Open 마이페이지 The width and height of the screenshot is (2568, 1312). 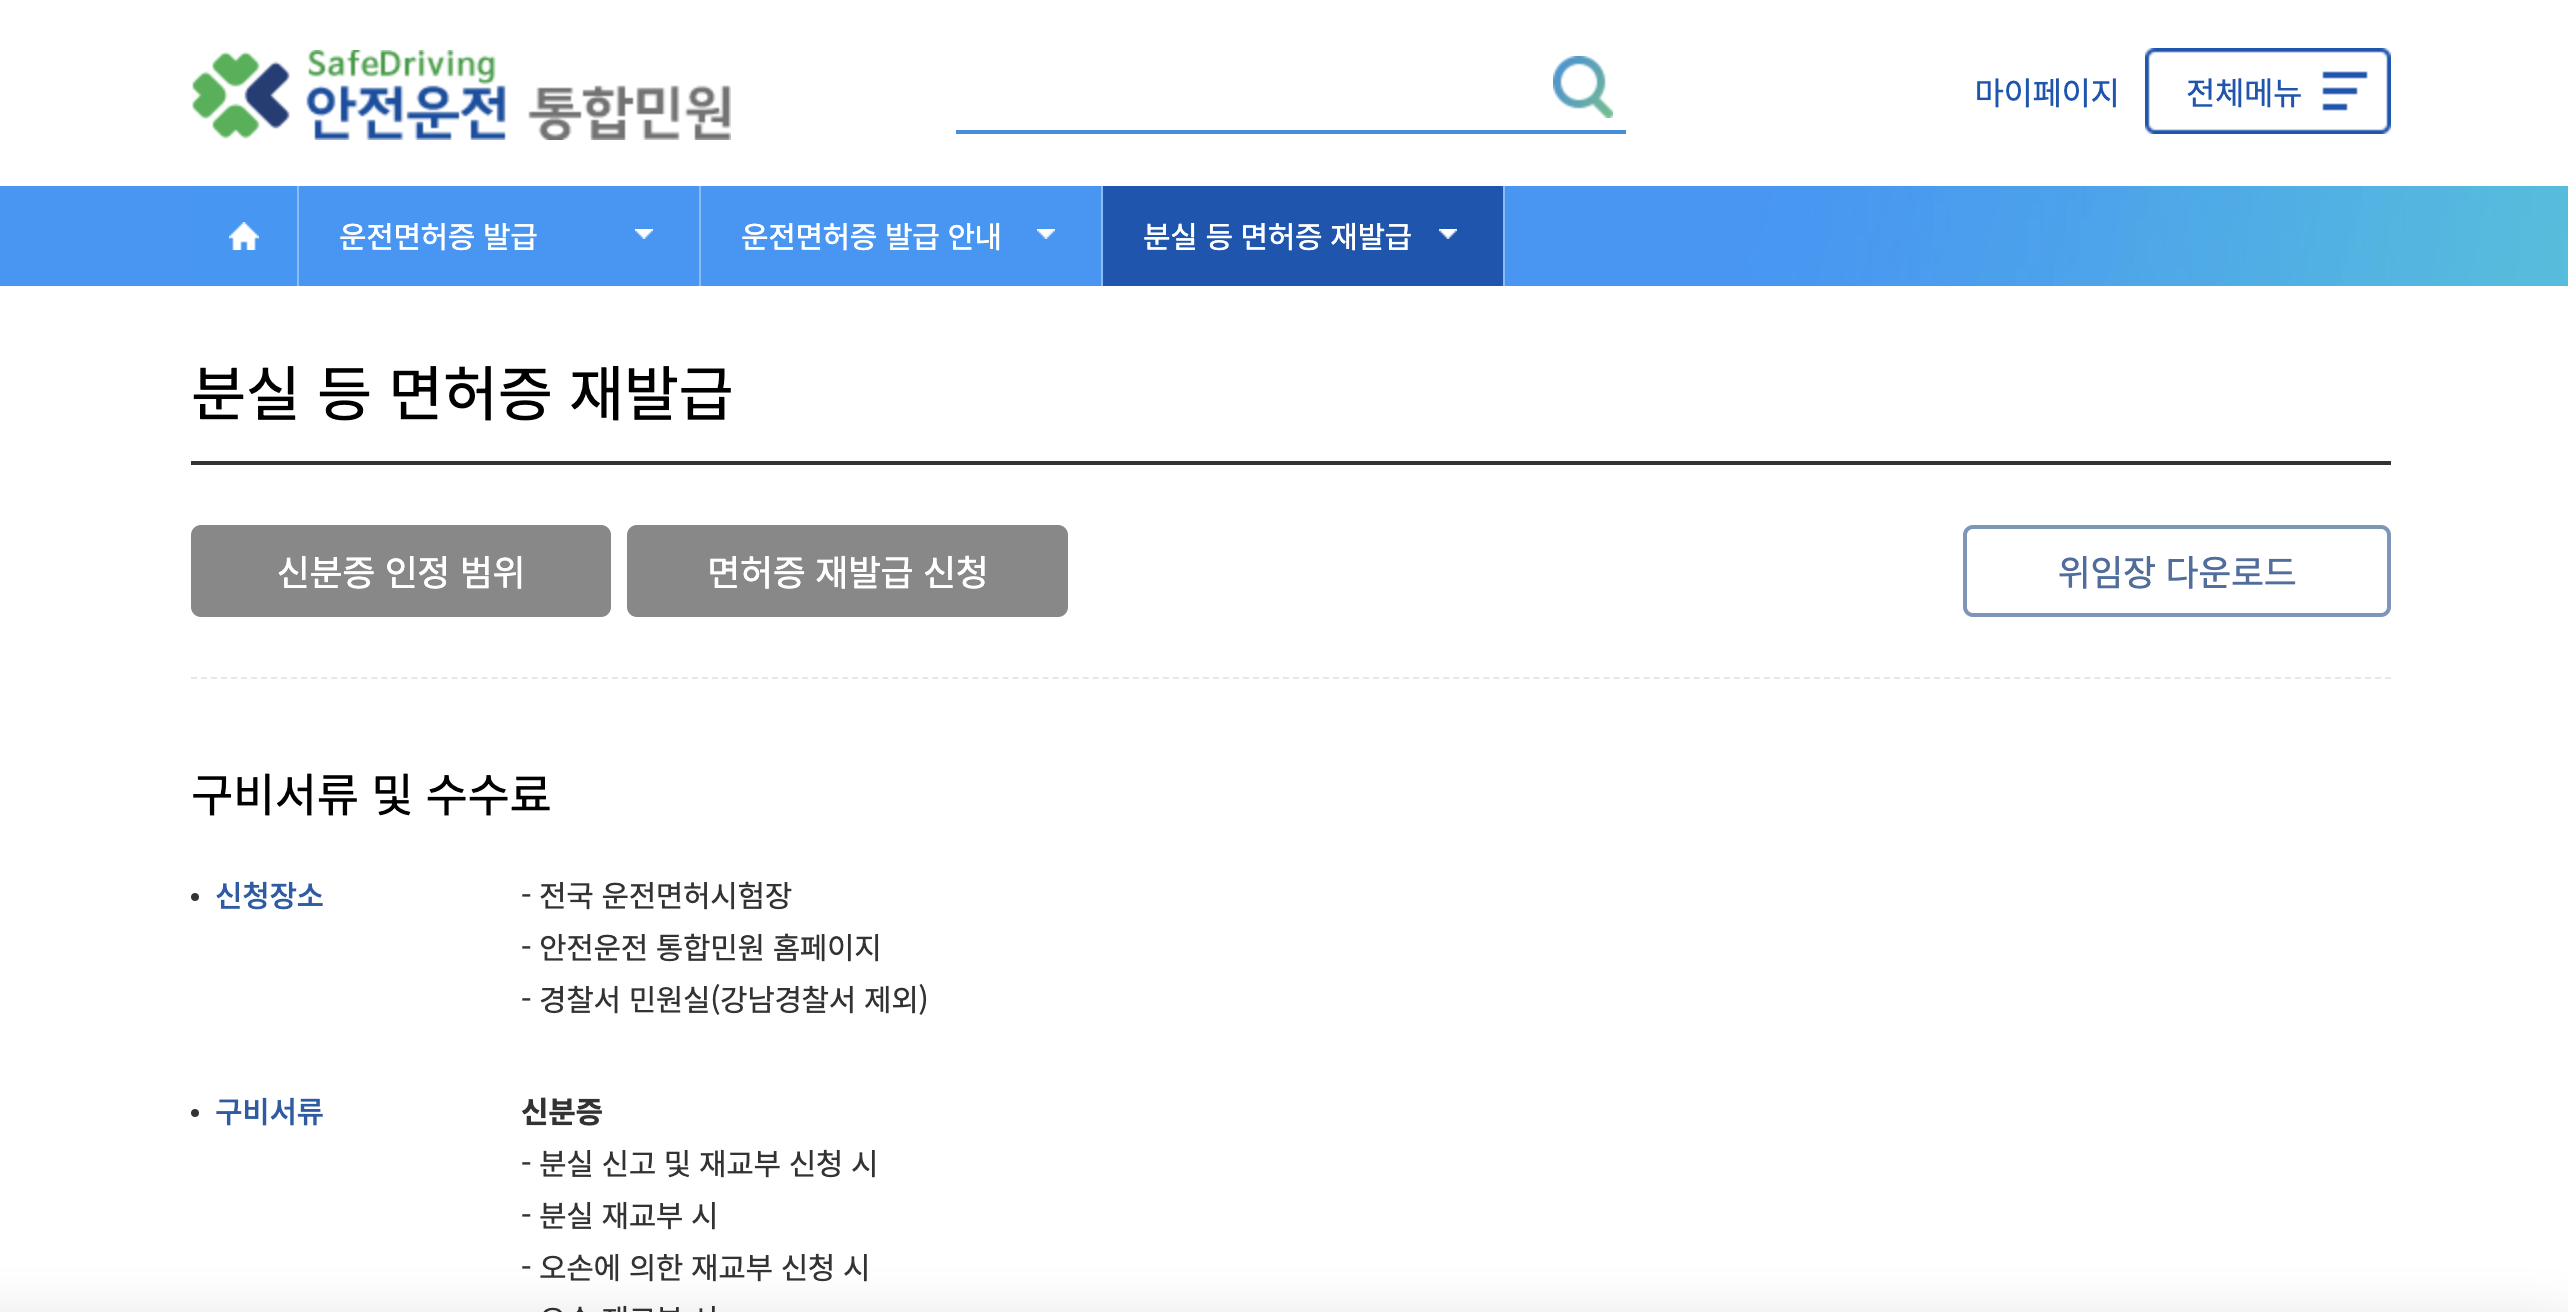click(x=2045, y=92)
